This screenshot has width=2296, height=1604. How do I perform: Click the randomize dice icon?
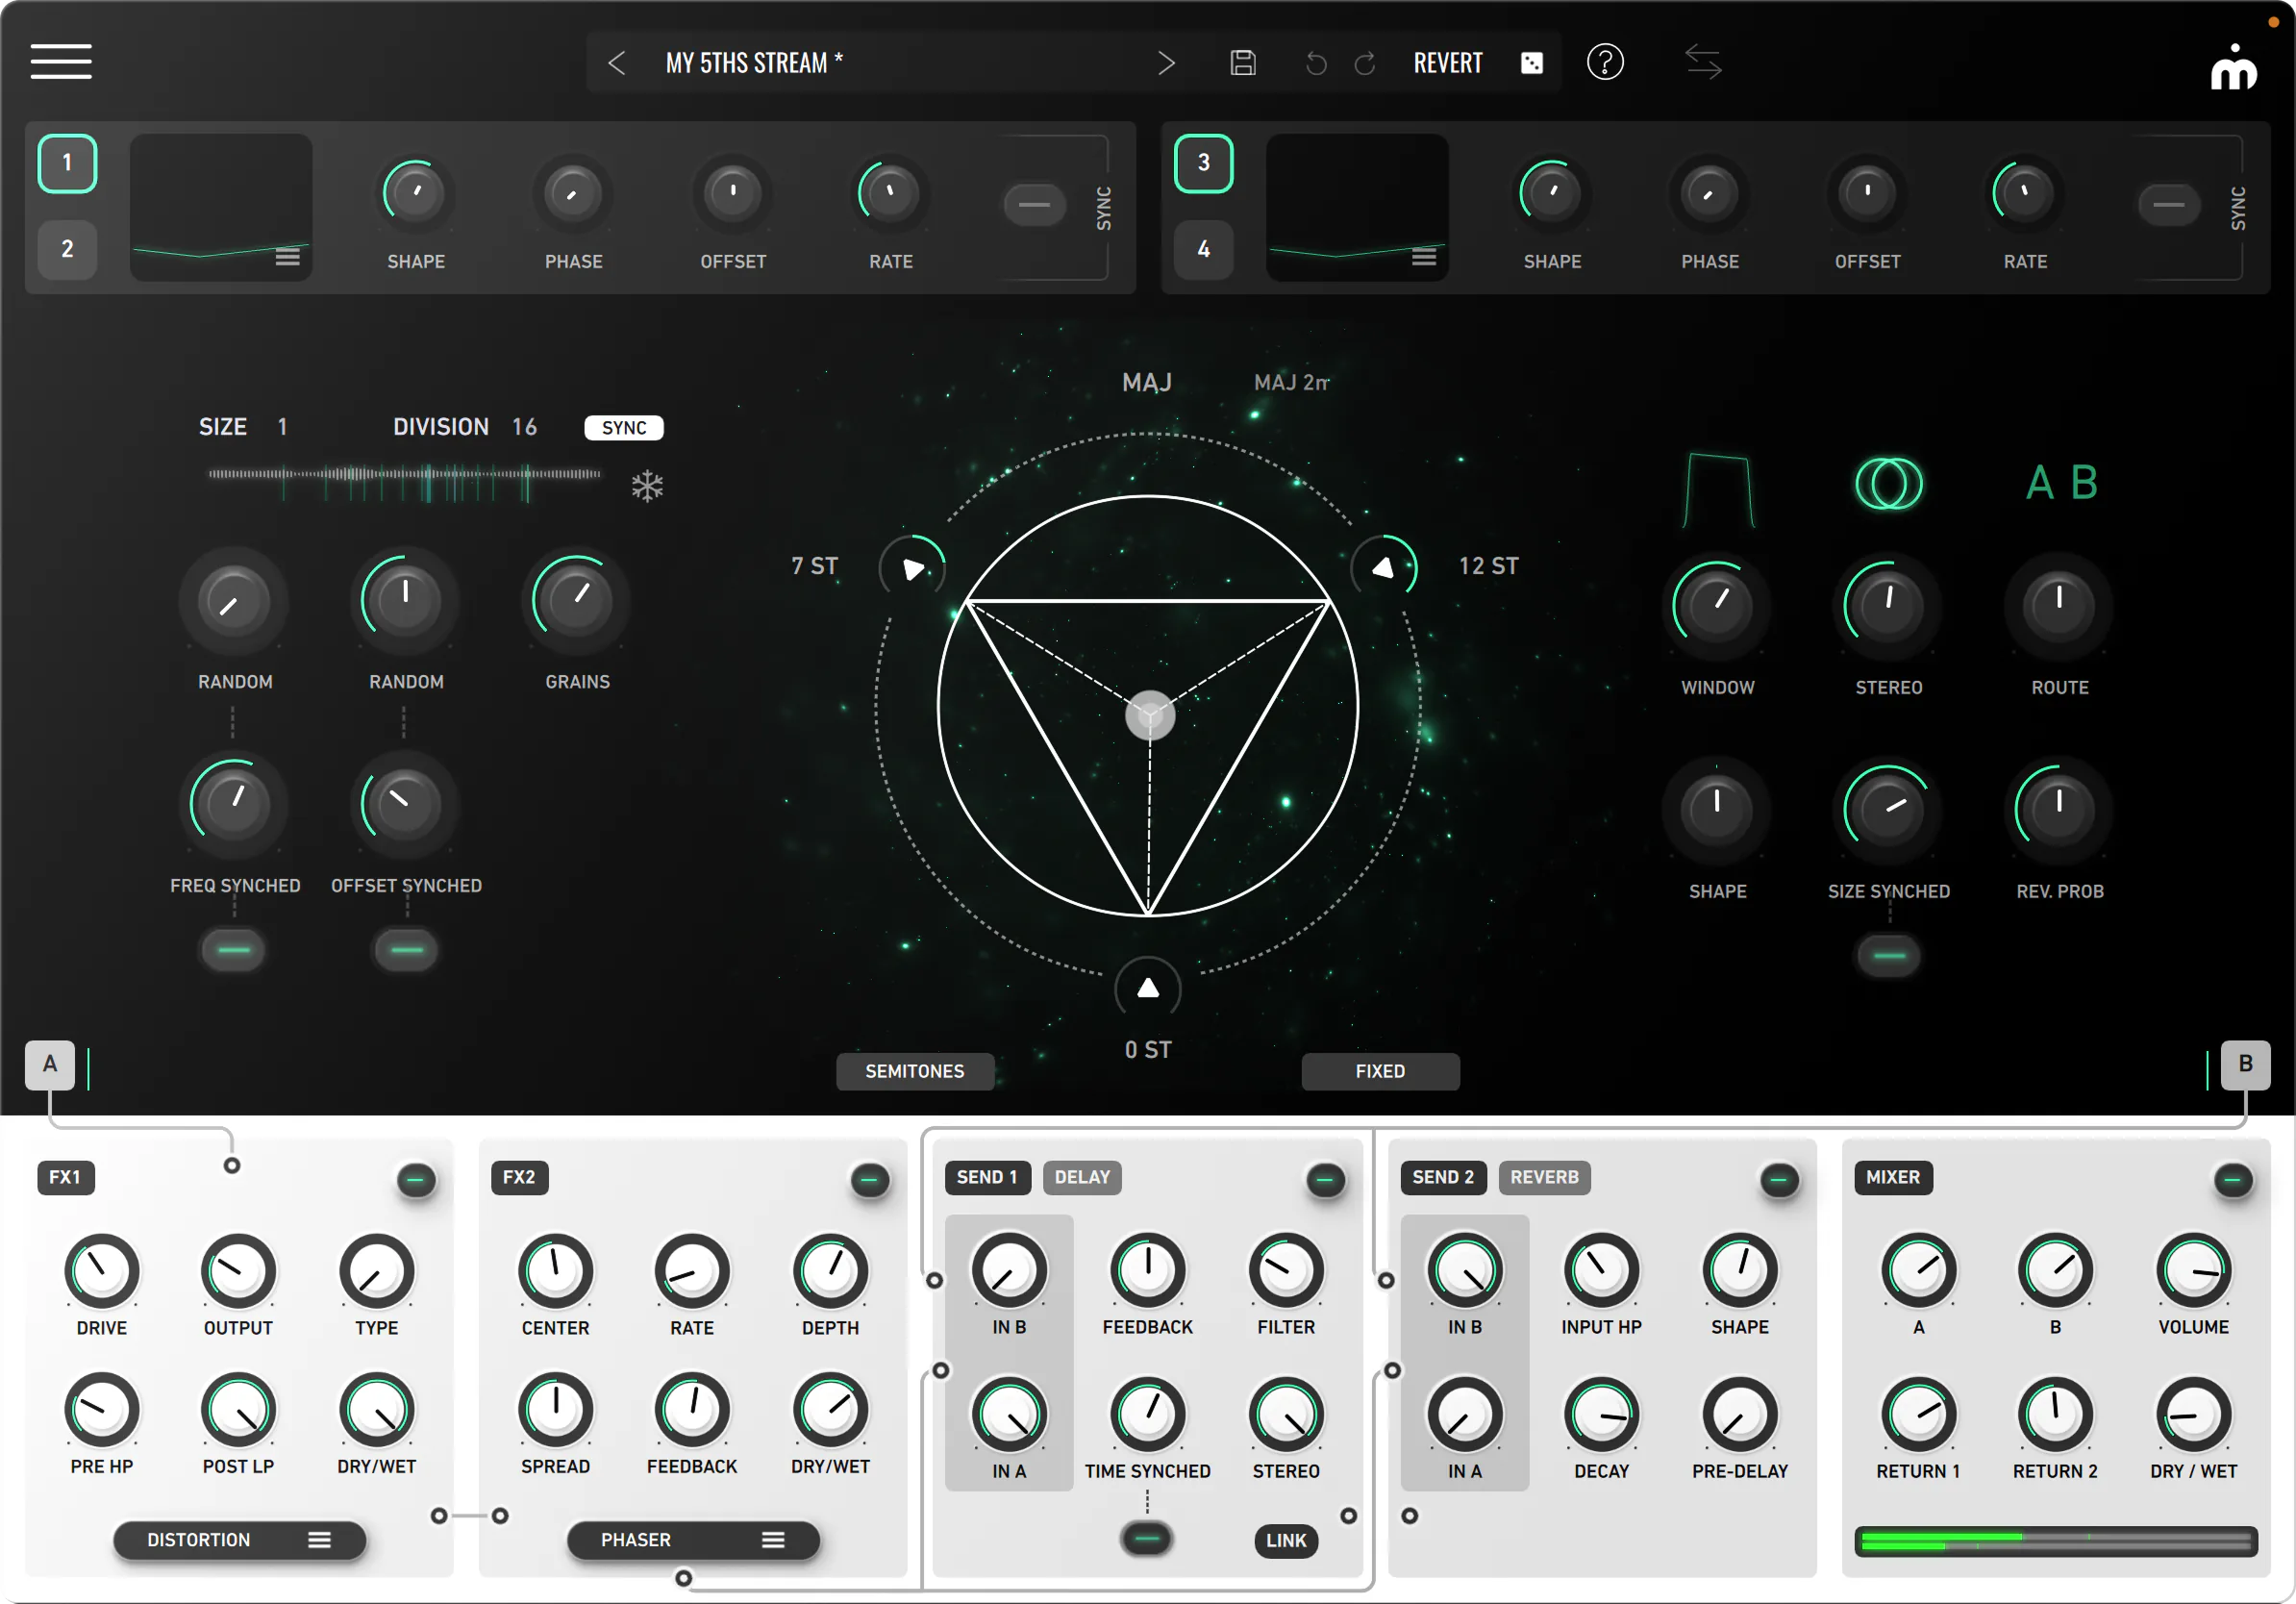tap(1531, 63)
